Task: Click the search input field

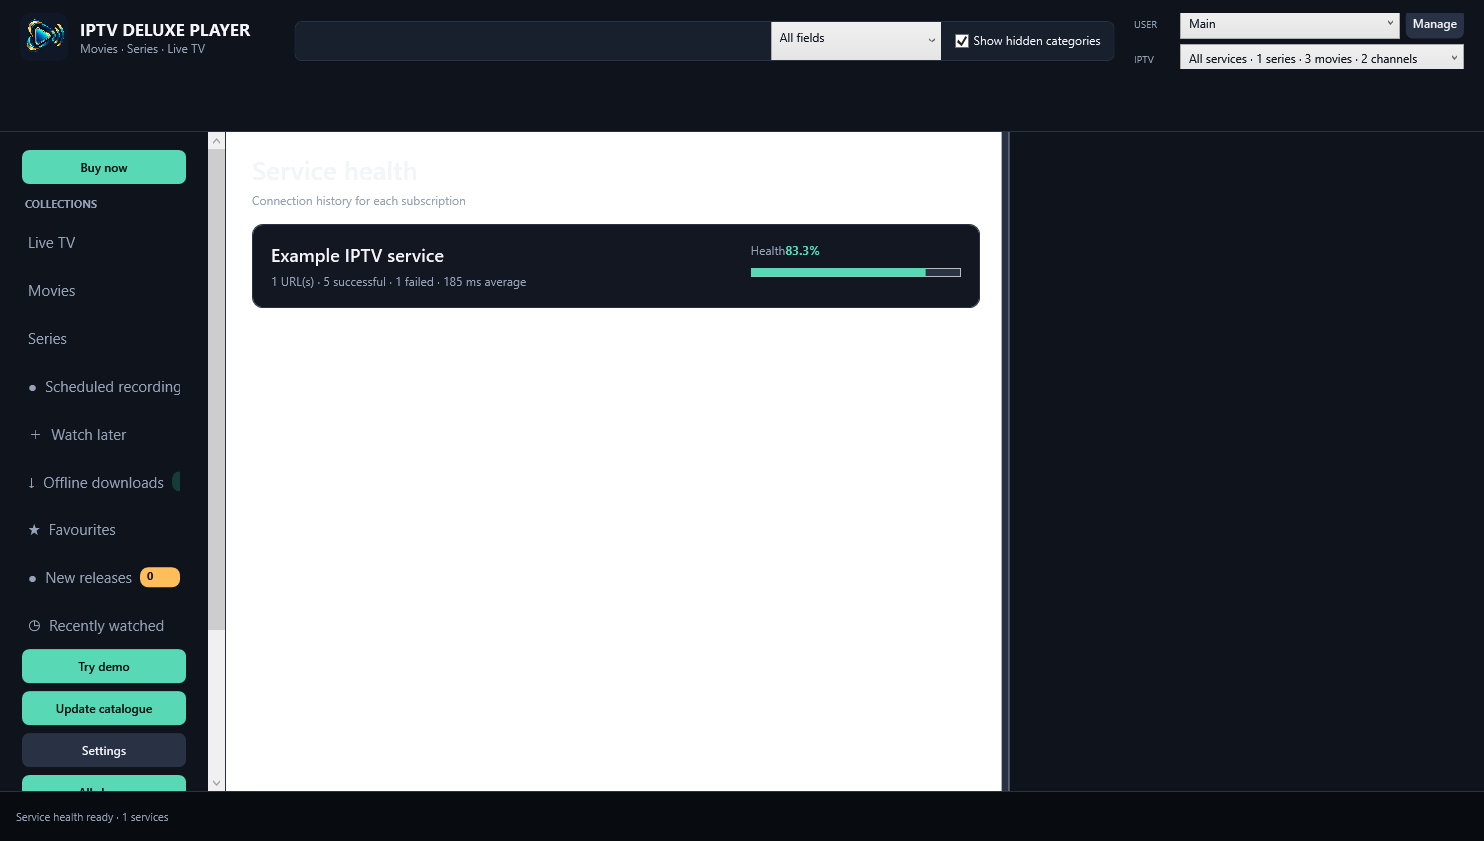Action: pyautogui.click(x=533, y=41)
